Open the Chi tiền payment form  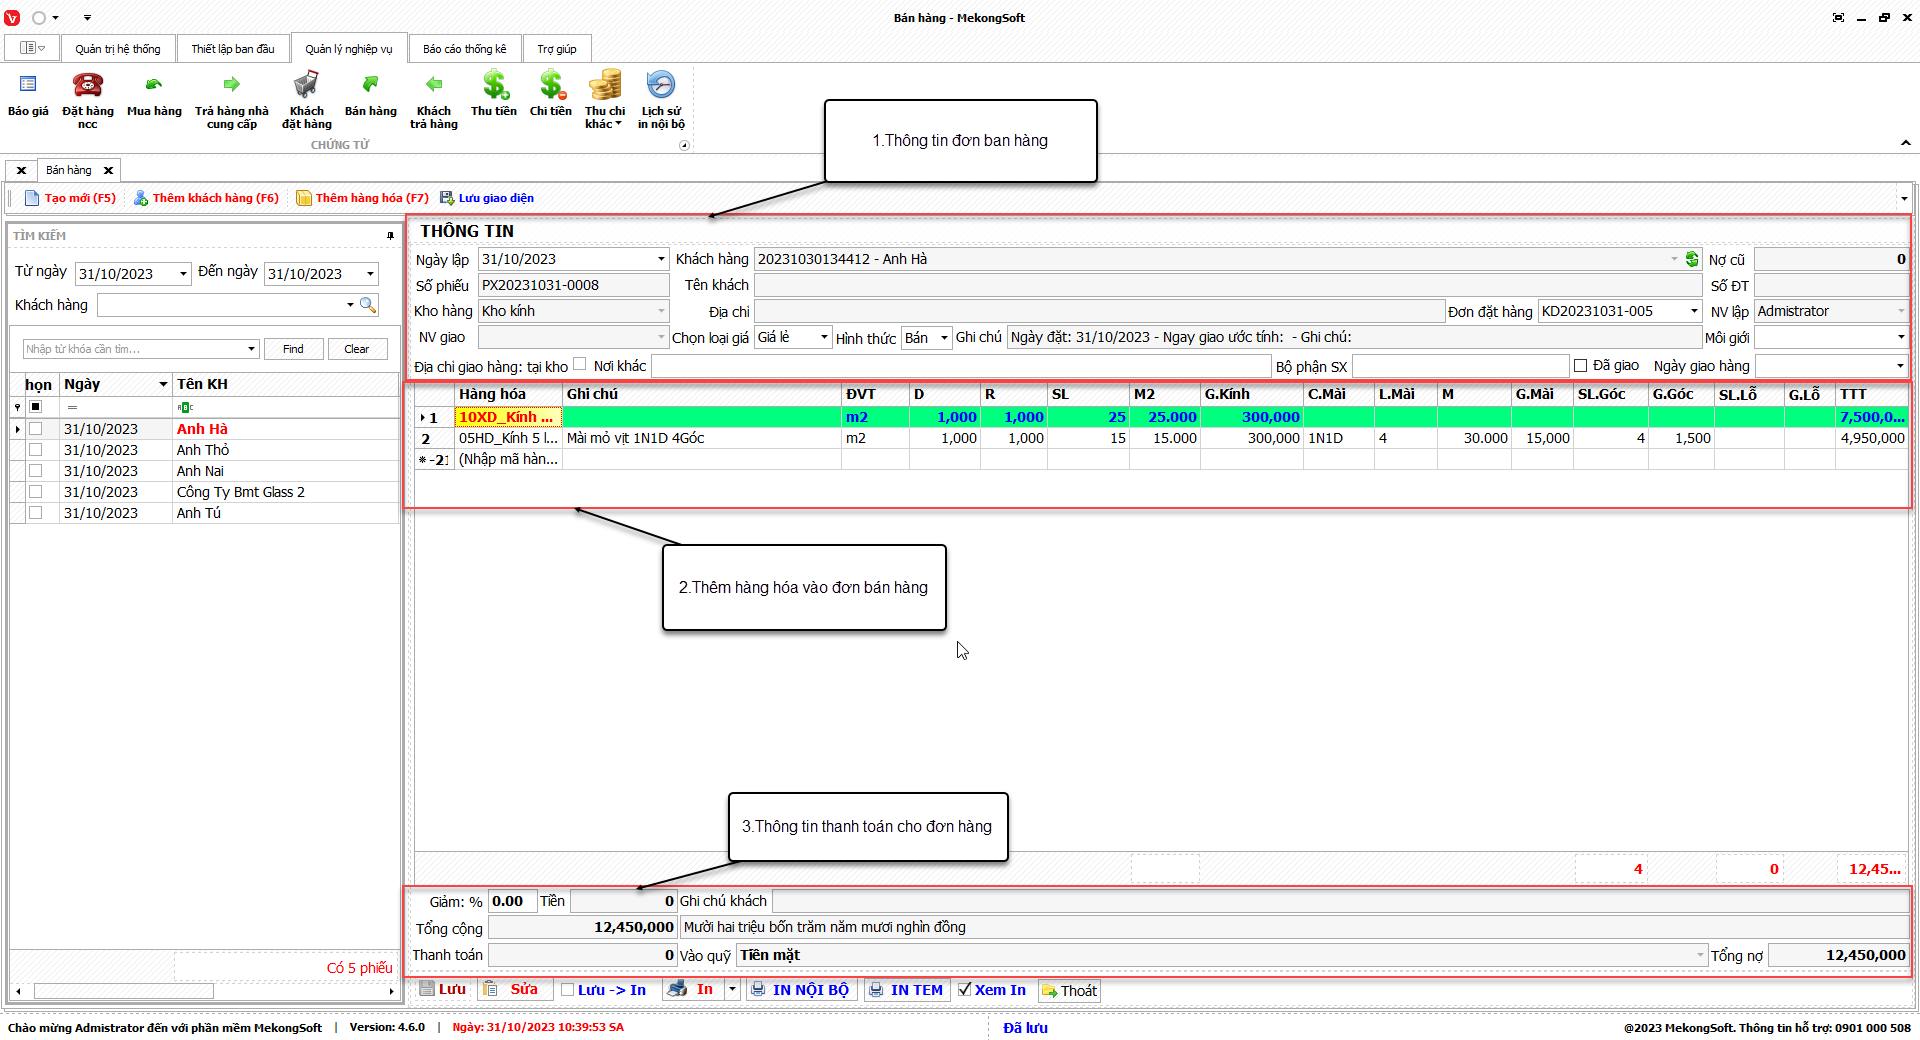click(x=551, y=96)
